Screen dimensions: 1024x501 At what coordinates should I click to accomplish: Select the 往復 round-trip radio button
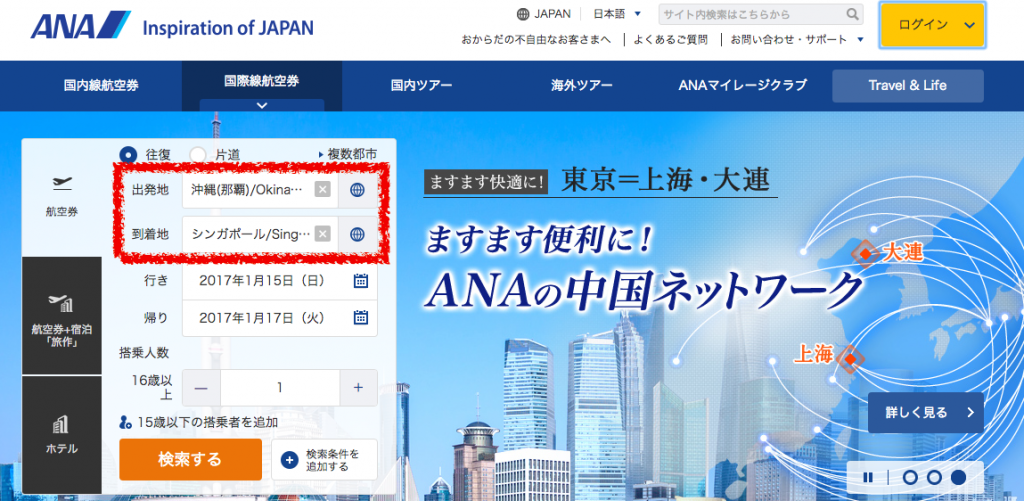128,155
